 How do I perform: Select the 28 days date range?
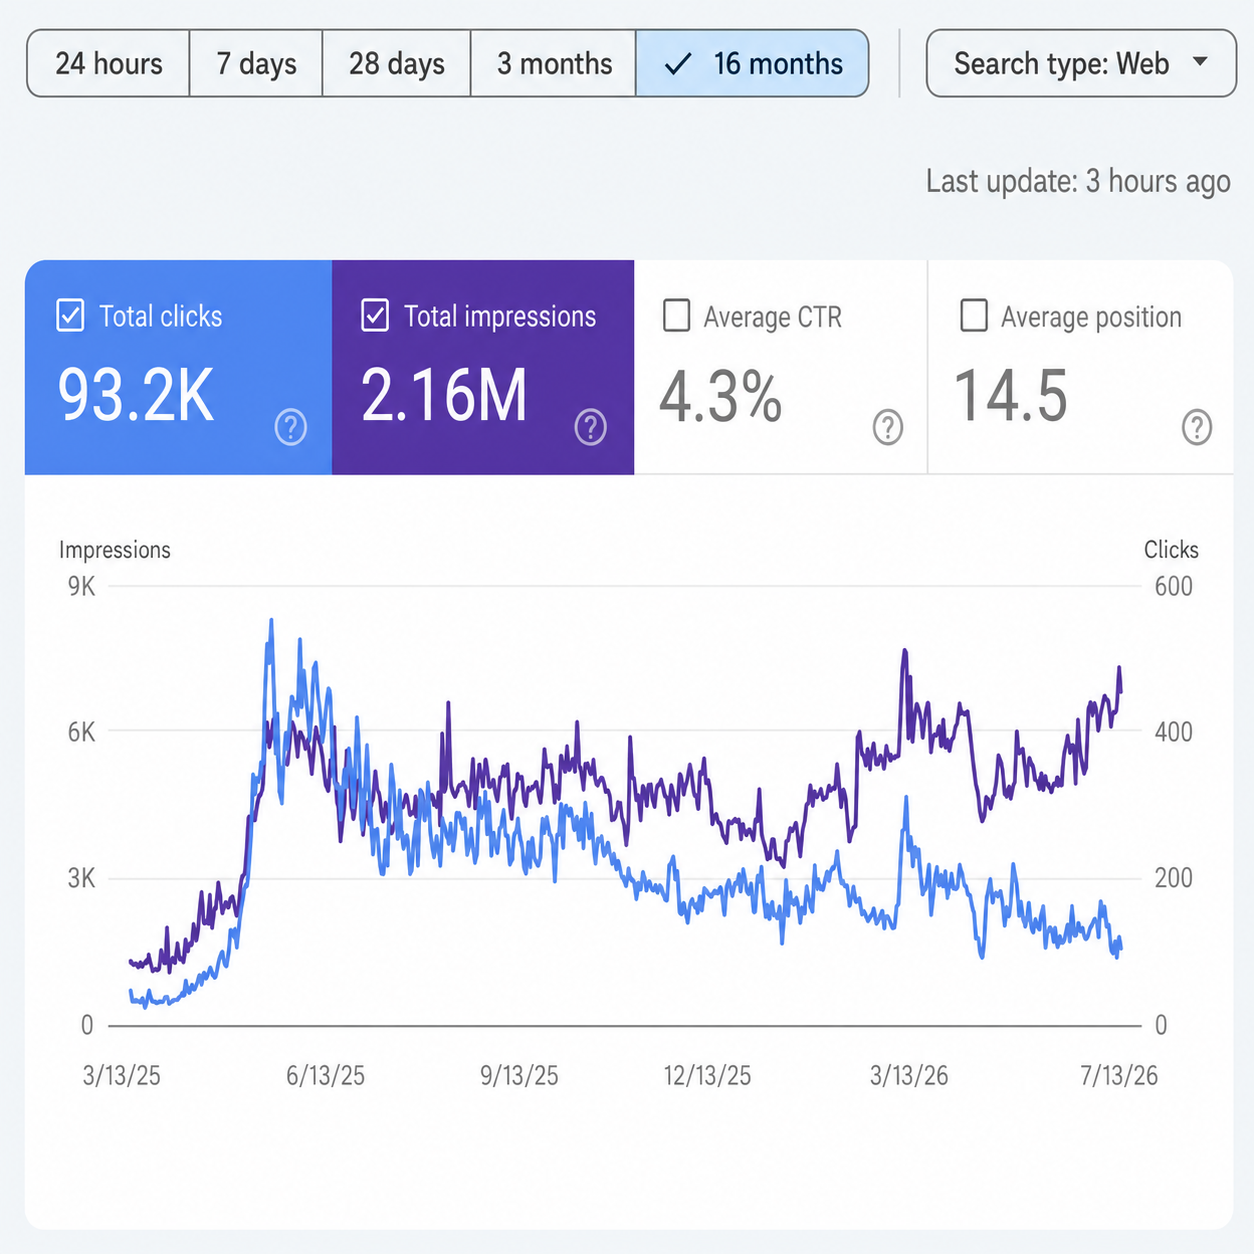(396, 63)
